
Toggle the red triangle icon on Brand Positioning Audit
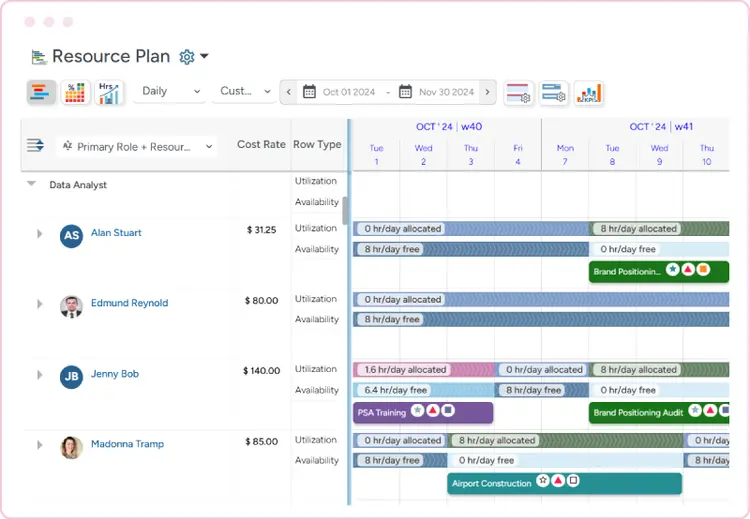tap(710, 410)
